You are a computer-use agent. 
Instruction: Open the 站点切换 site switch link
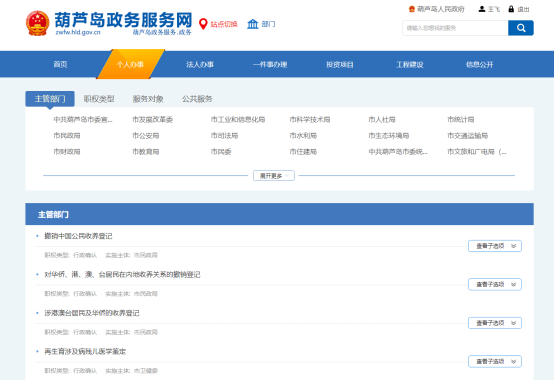tap(224, 24)
